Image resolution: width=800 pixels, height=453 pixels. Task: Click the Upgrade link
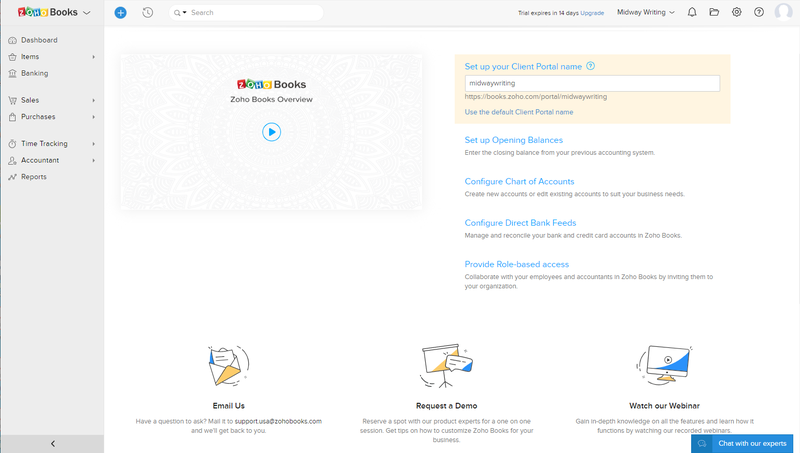click(x=592, y=13)
